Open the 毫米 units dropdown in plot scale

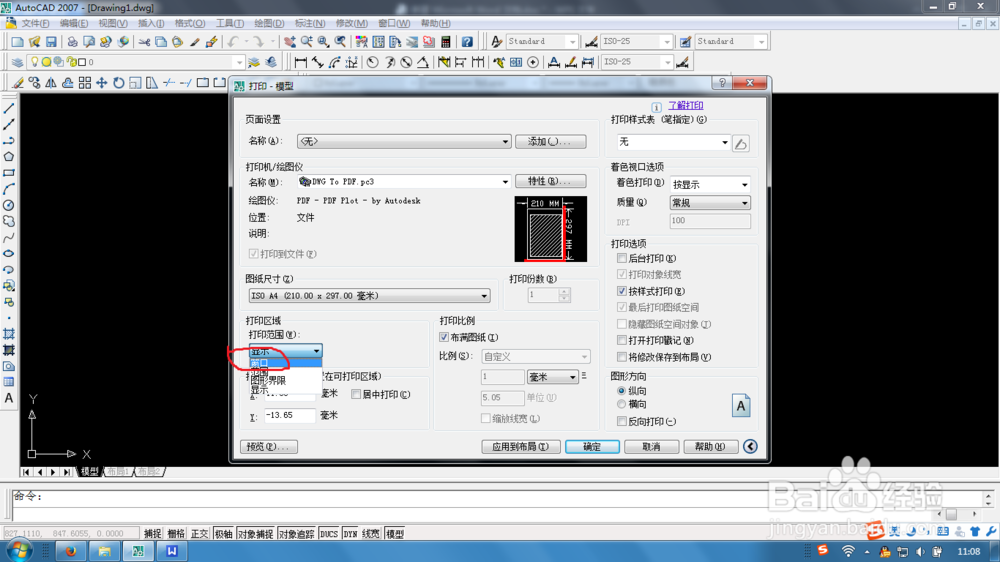coord(552,377)
